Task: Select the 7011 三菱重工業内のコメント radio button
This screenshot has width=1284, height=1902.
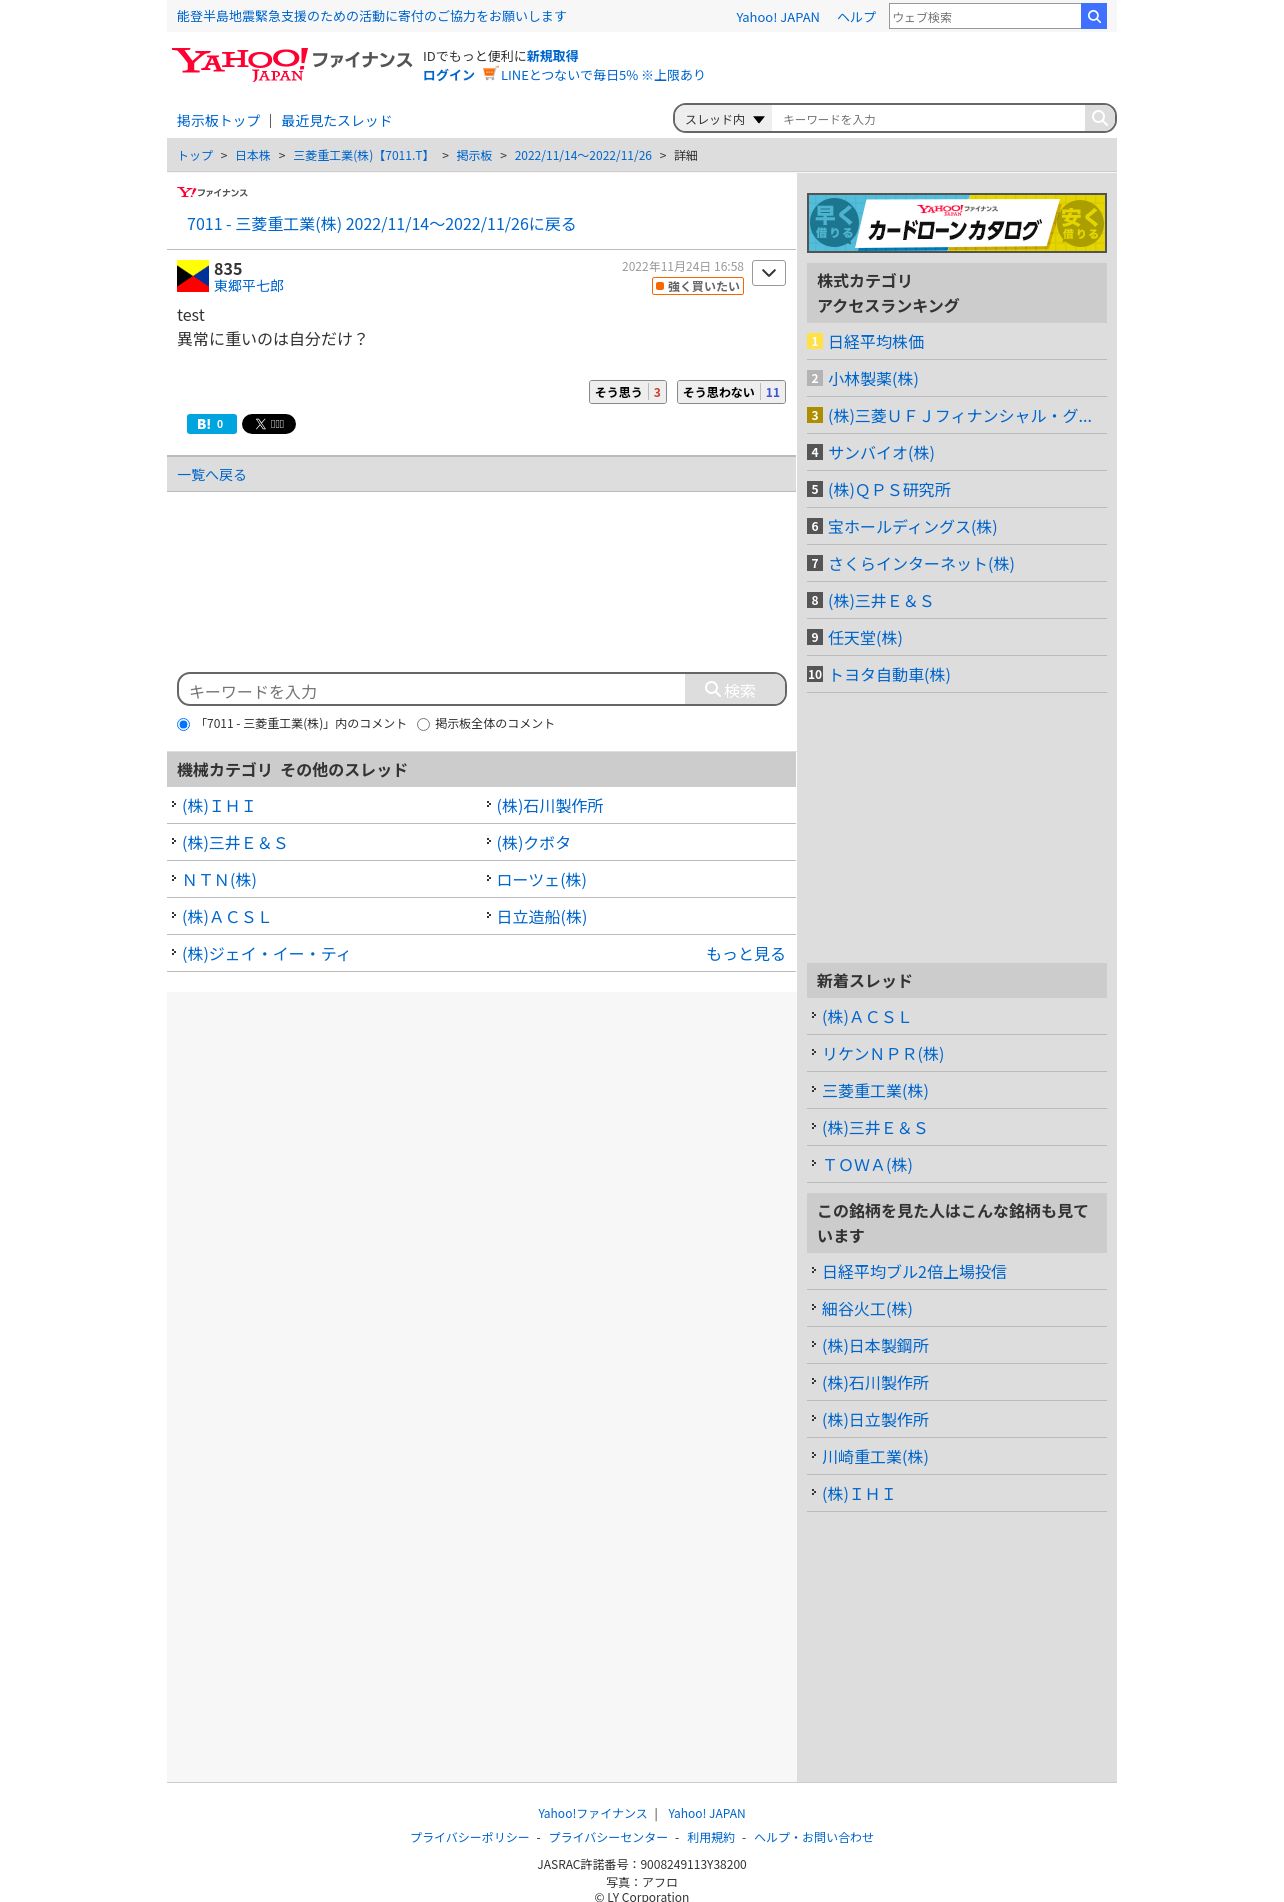Action: [x=183, y=724]
